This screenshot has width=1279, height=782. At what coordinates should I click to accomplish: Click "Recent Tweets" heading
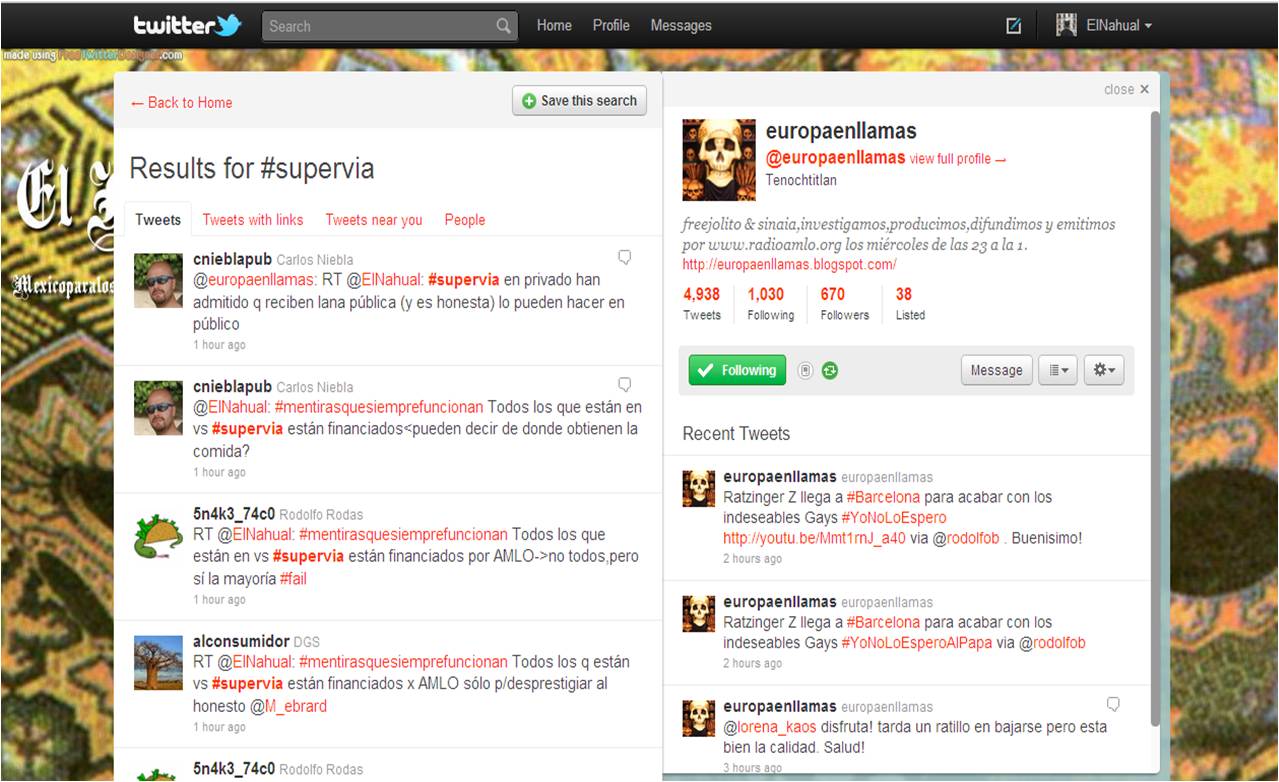coord(736,434)
